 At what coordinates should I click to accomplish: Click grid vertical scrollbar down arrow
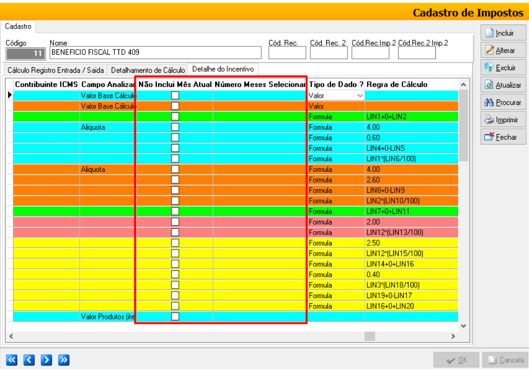[464, 326]
